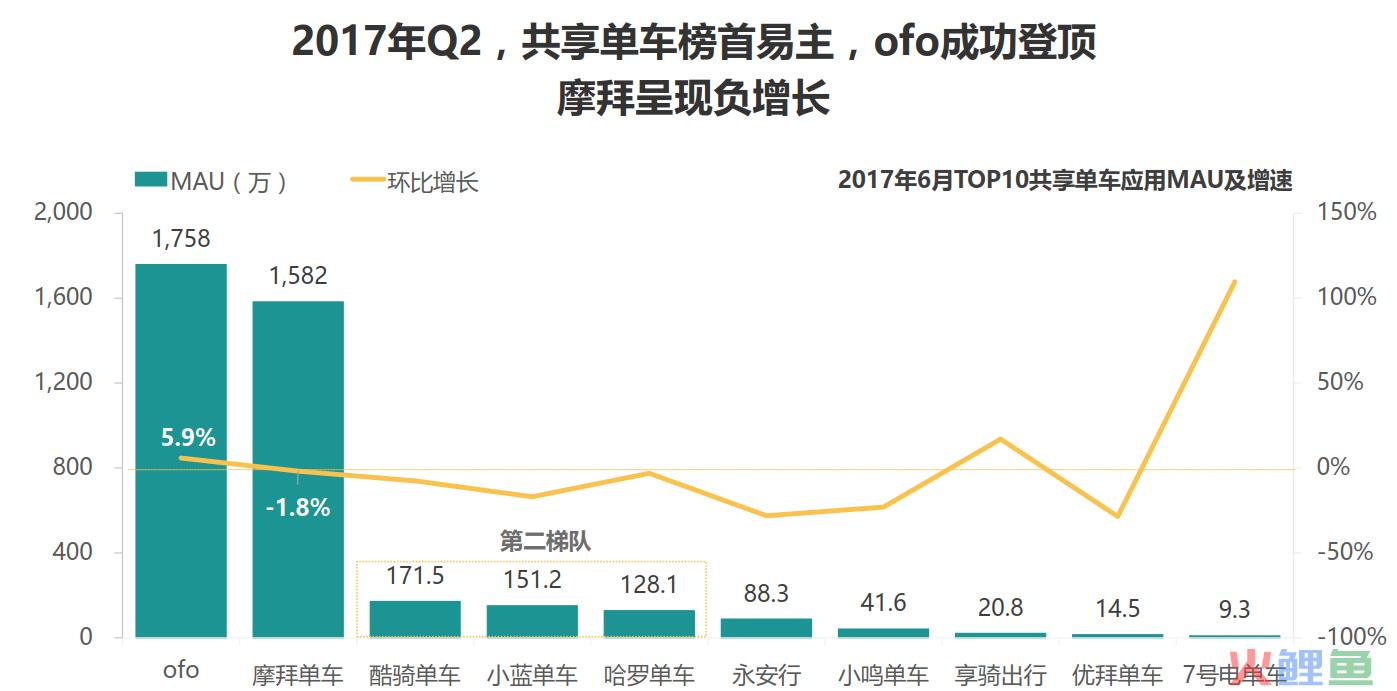Click the 2017年6月TOP10 subtitle text

pos(1066,181)
